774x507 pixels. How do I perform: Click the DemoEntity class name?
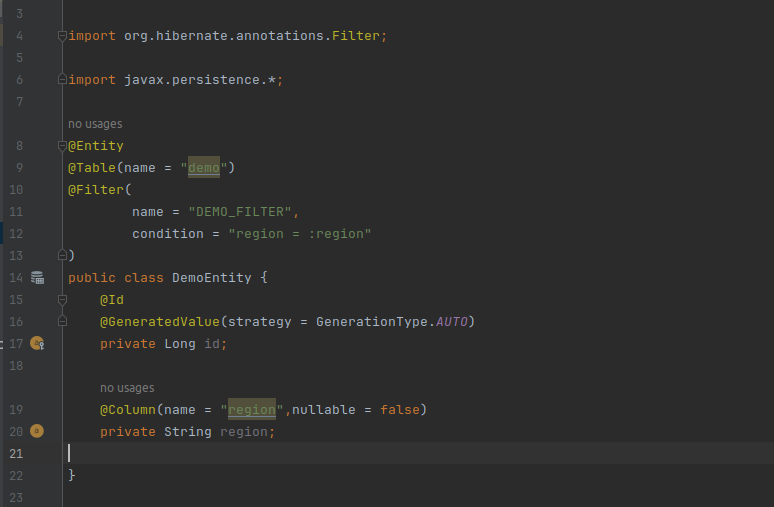coord(212,277)
